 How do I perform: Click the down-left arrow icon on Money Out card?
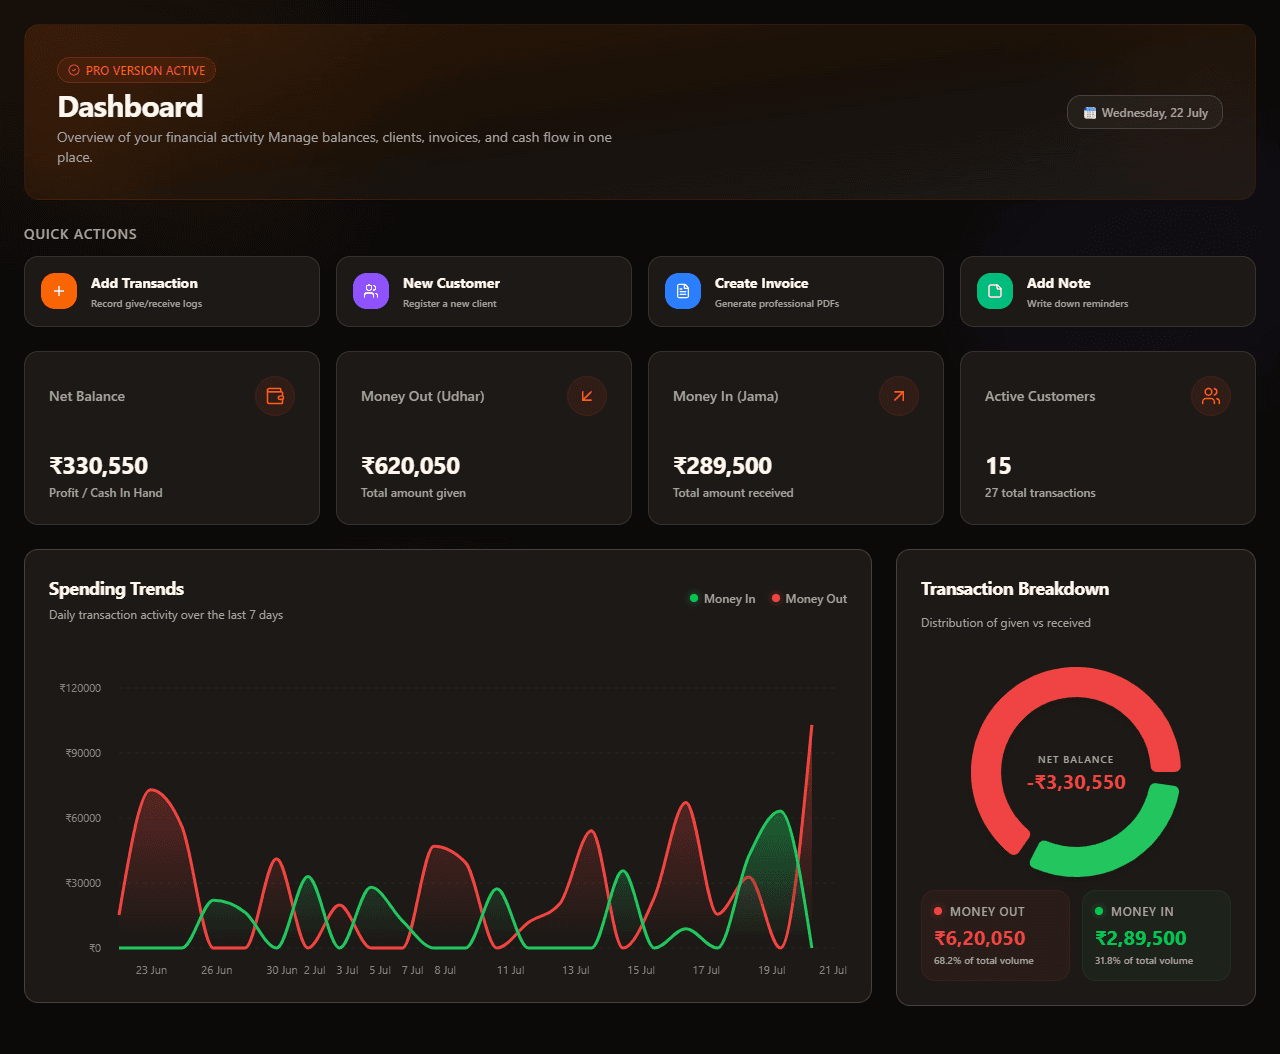click(x=587, y=396)
